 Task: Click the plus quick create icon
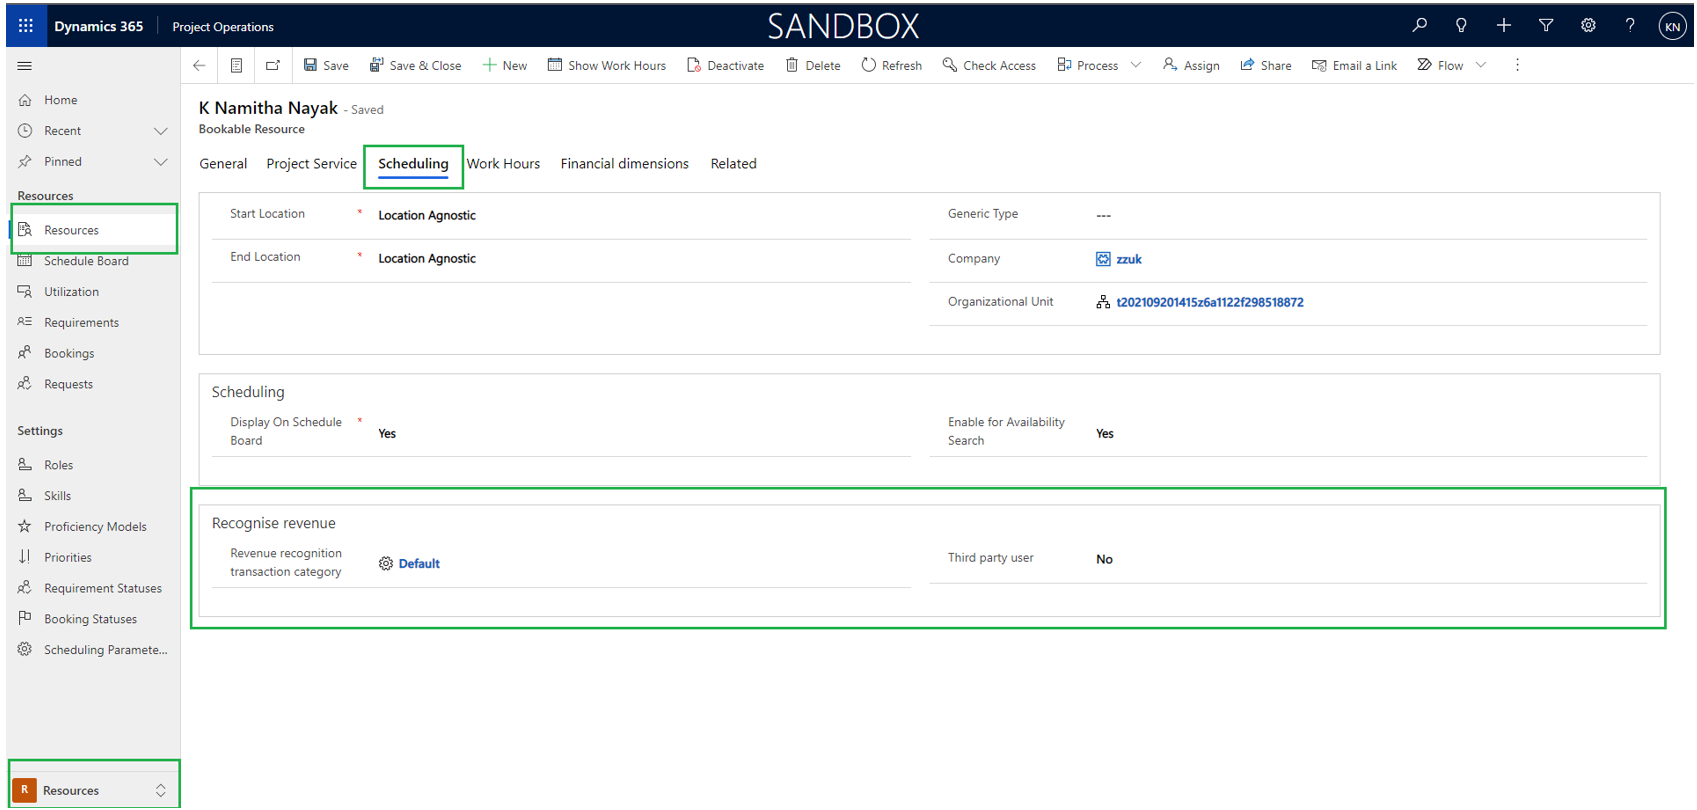1503,26
